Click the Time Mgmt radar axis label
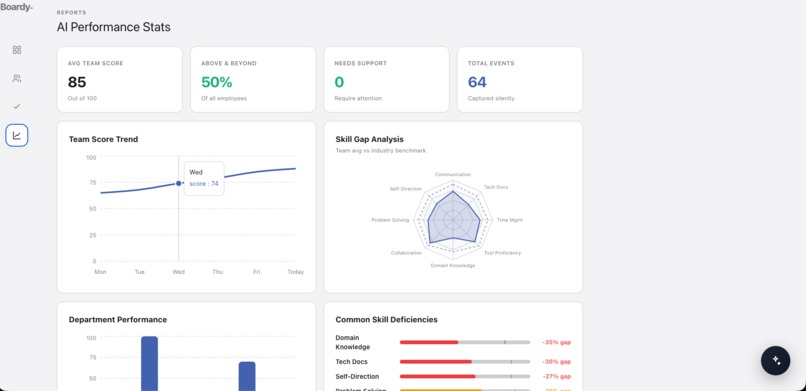This screenshot has height=391, width=806. pyautogui.click(x=509, y=220)
